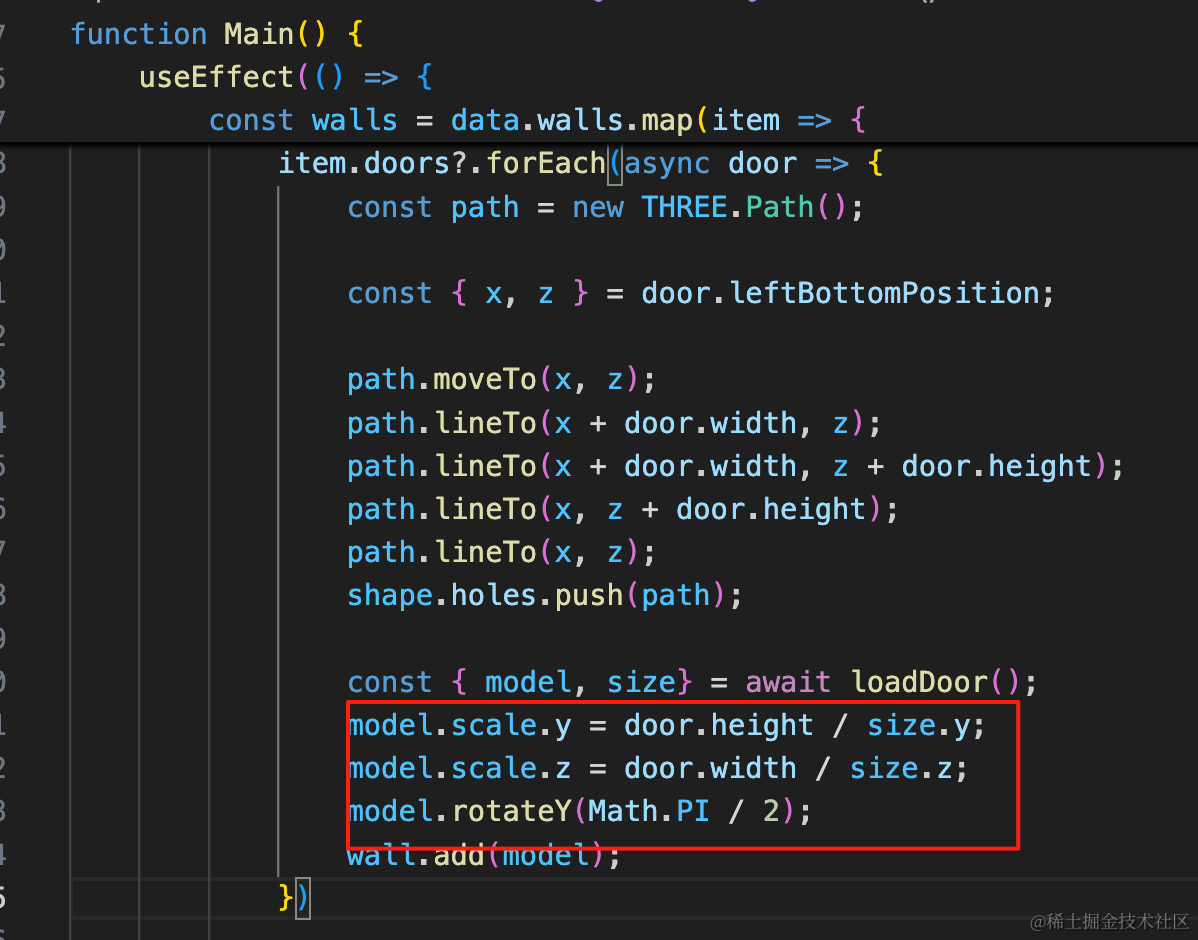Click the 'path.lineTo(x, z + door.height);' line
The image size is (1198, 940).
coord(623,509)
